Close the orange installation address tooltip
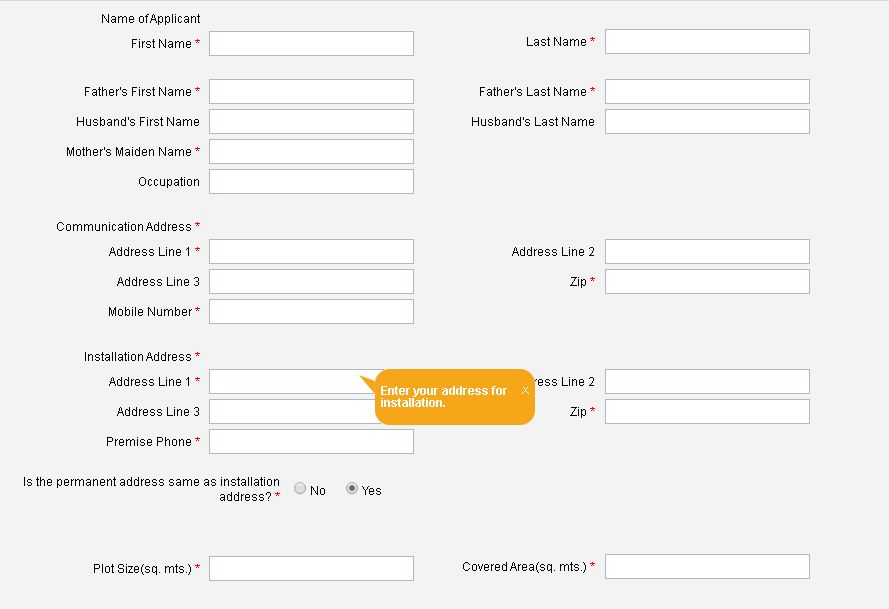Viewport: 889px width, 609px height. [525, 390]
